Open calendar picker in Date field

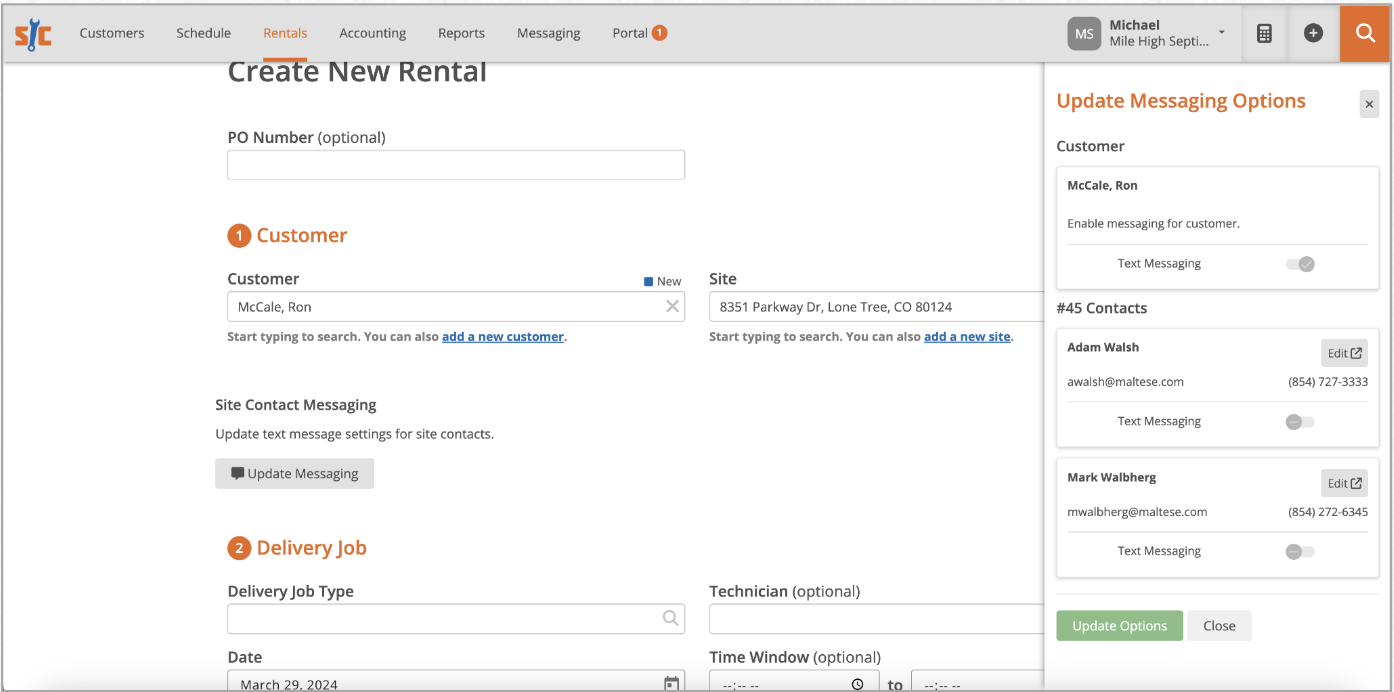(672, 684)
